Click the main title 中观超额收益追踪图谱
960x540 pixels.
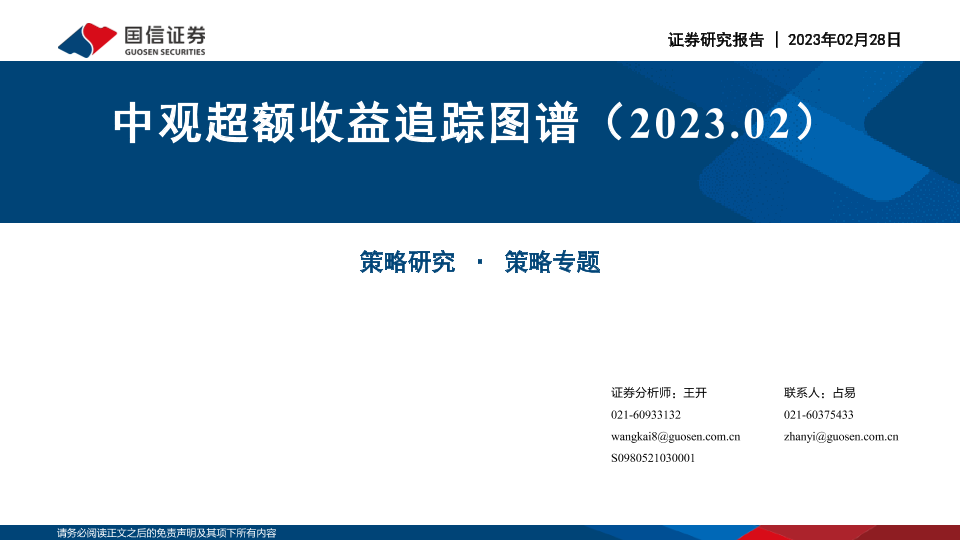click(x=346, y=124)
